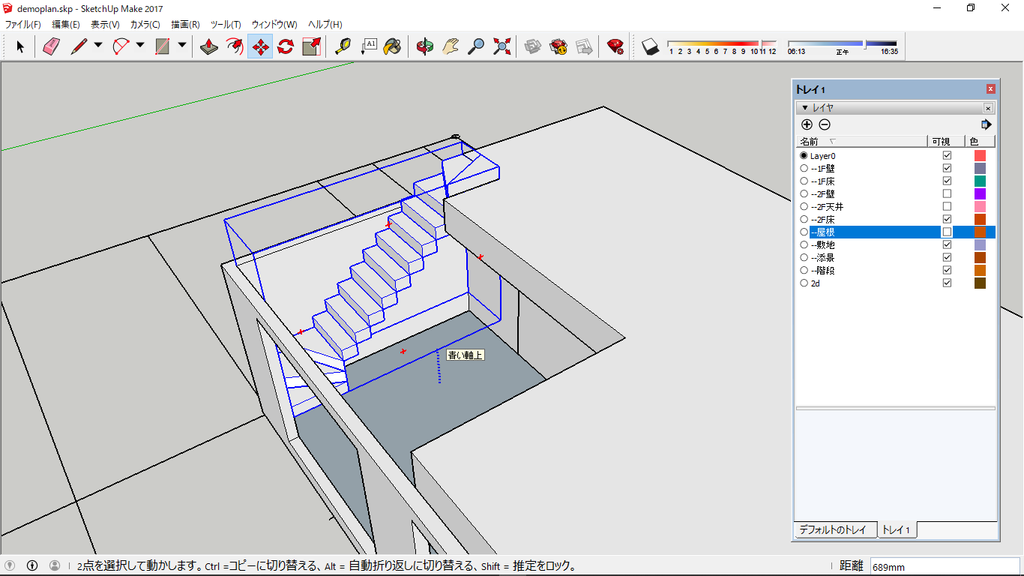Select the Text label tool

tap(369, 46)
